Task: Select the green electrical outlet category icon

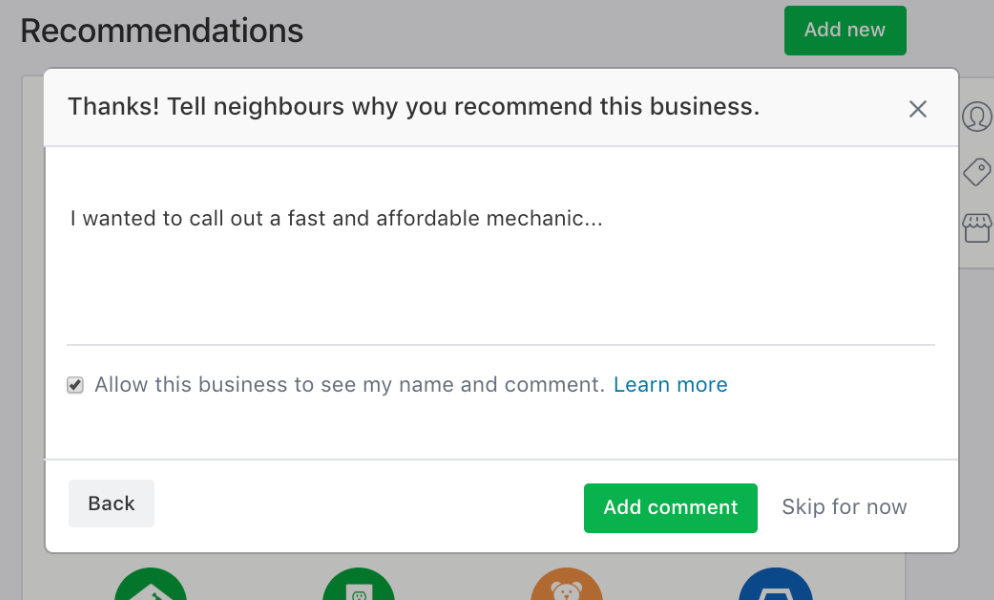Action: (359, 584)
